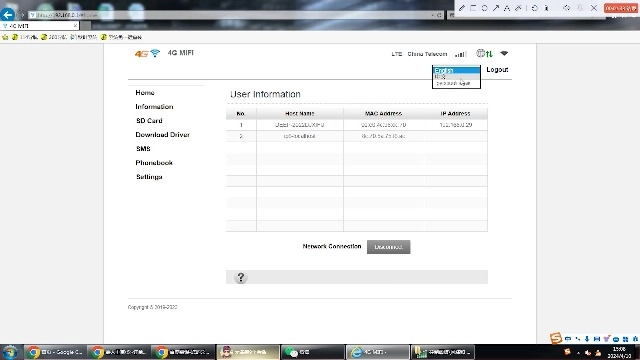Select the text 'A' annotation tool

tap(507, 8)
